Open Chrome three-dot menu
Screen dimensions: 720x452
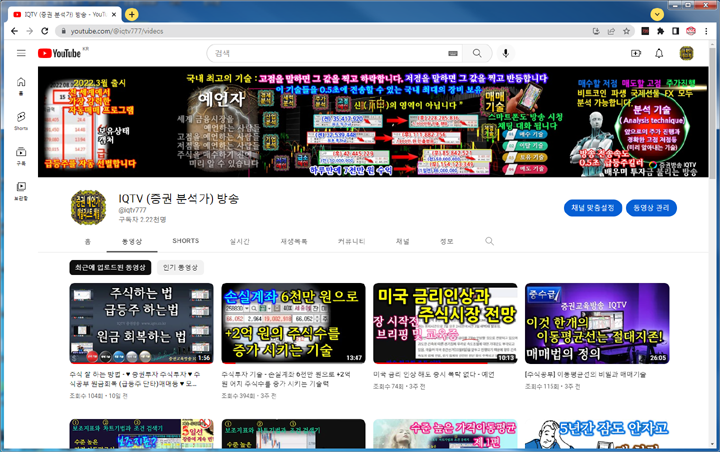pyautogui.click(x=706, y=31)
